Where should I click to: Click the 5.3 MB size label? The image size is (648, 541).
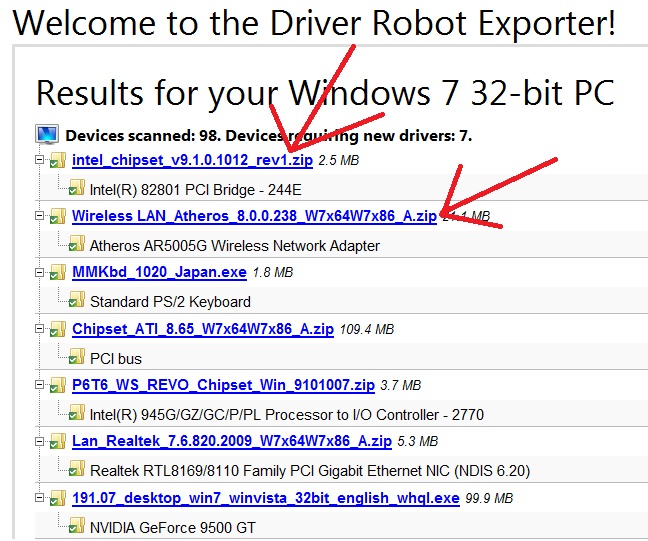coord(417,442)
